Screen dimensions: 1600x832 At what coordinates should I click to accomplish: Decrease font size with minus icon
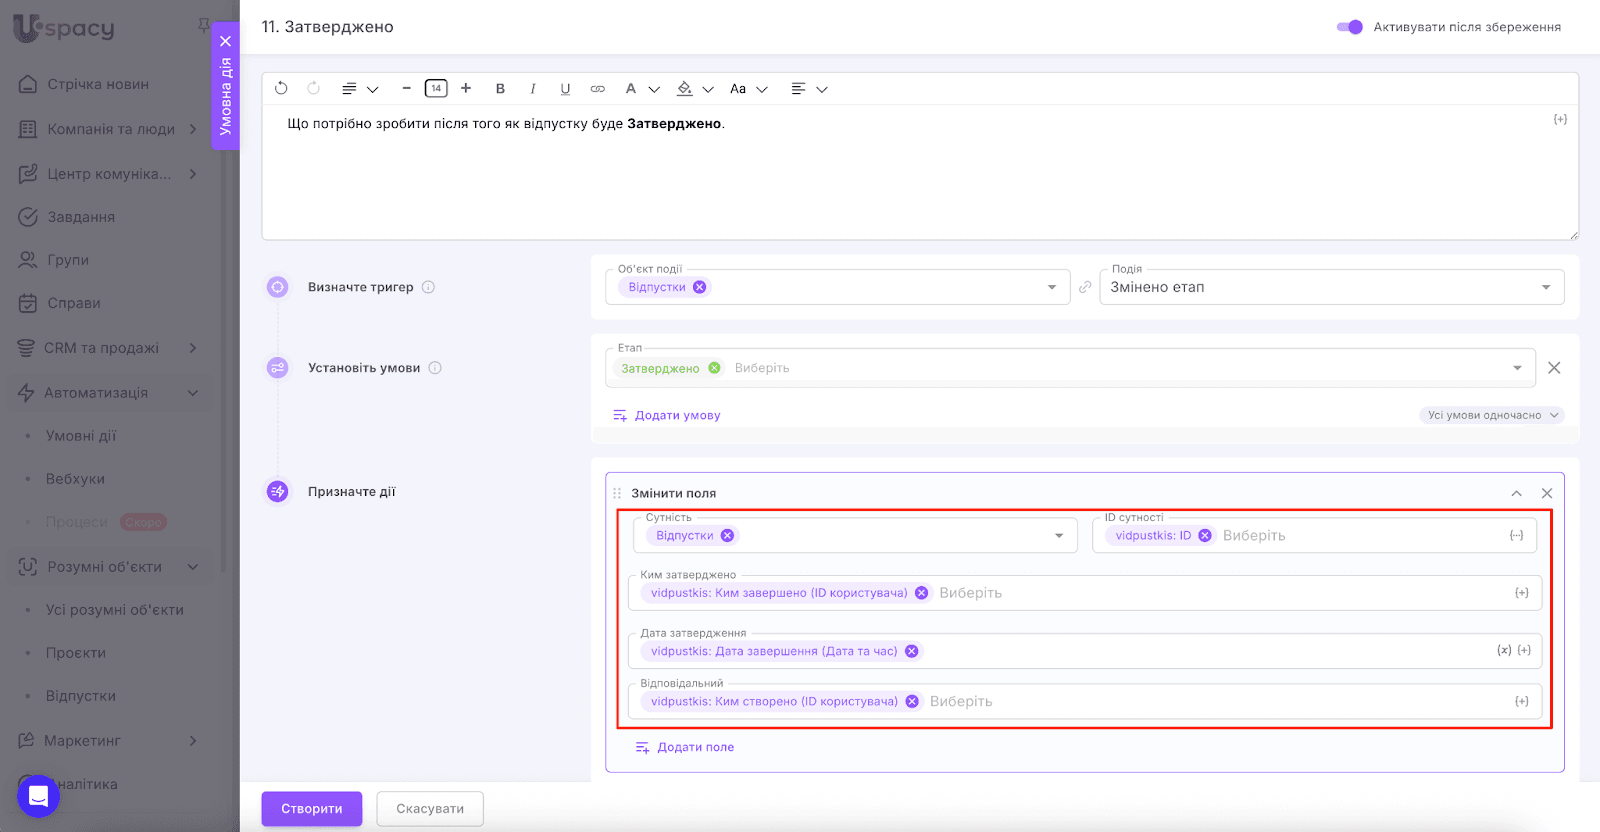coord(406,88)
